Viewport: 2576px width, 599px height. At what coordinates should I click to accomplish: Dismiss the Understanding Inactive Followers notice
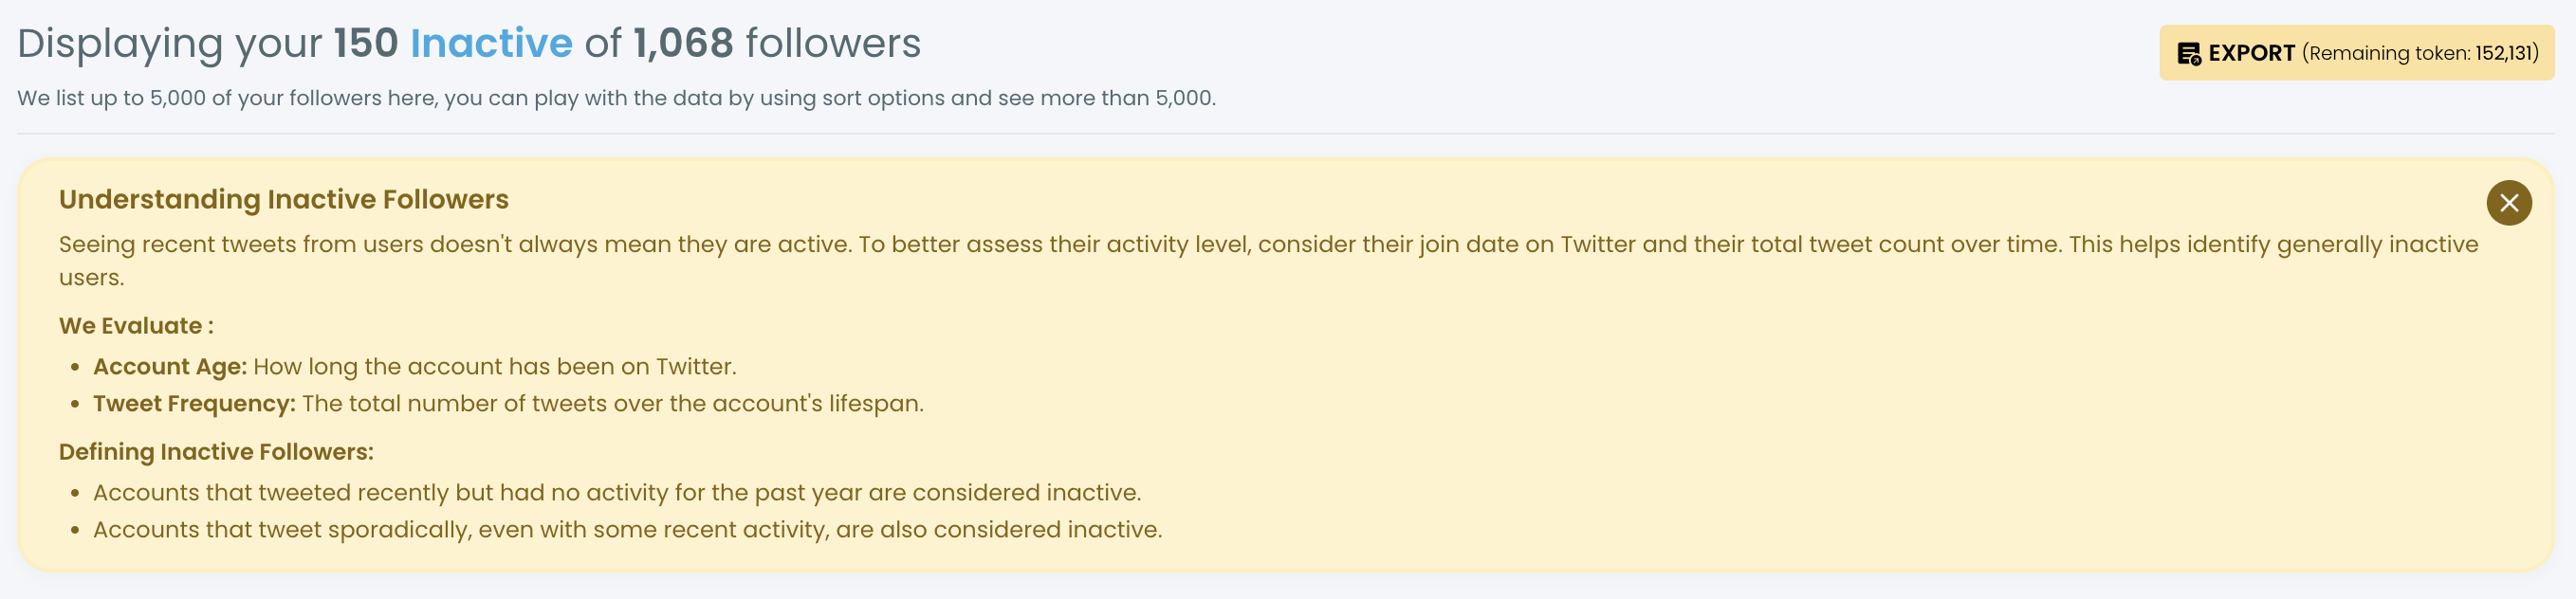(x=2509, y=204)
